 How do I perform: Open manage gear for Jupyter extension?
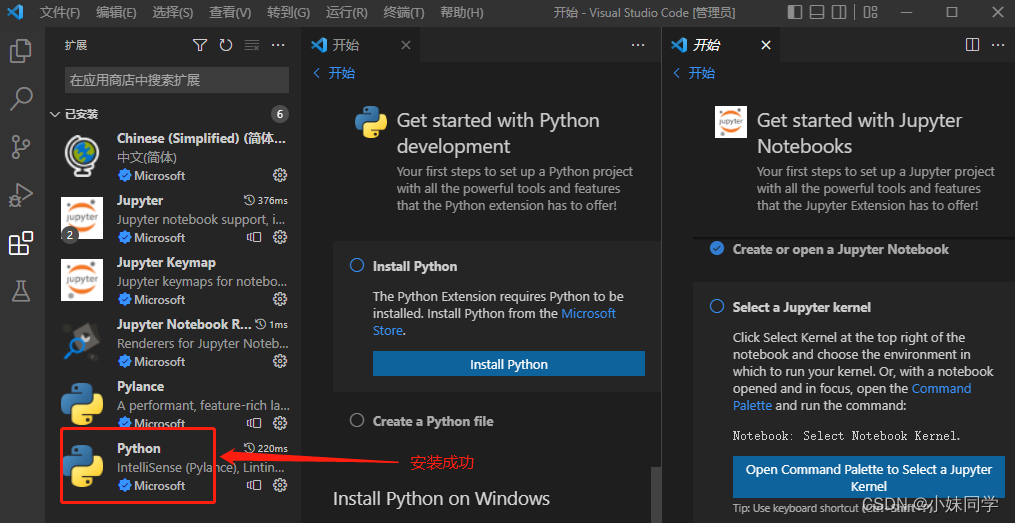[x=280, y=237]
